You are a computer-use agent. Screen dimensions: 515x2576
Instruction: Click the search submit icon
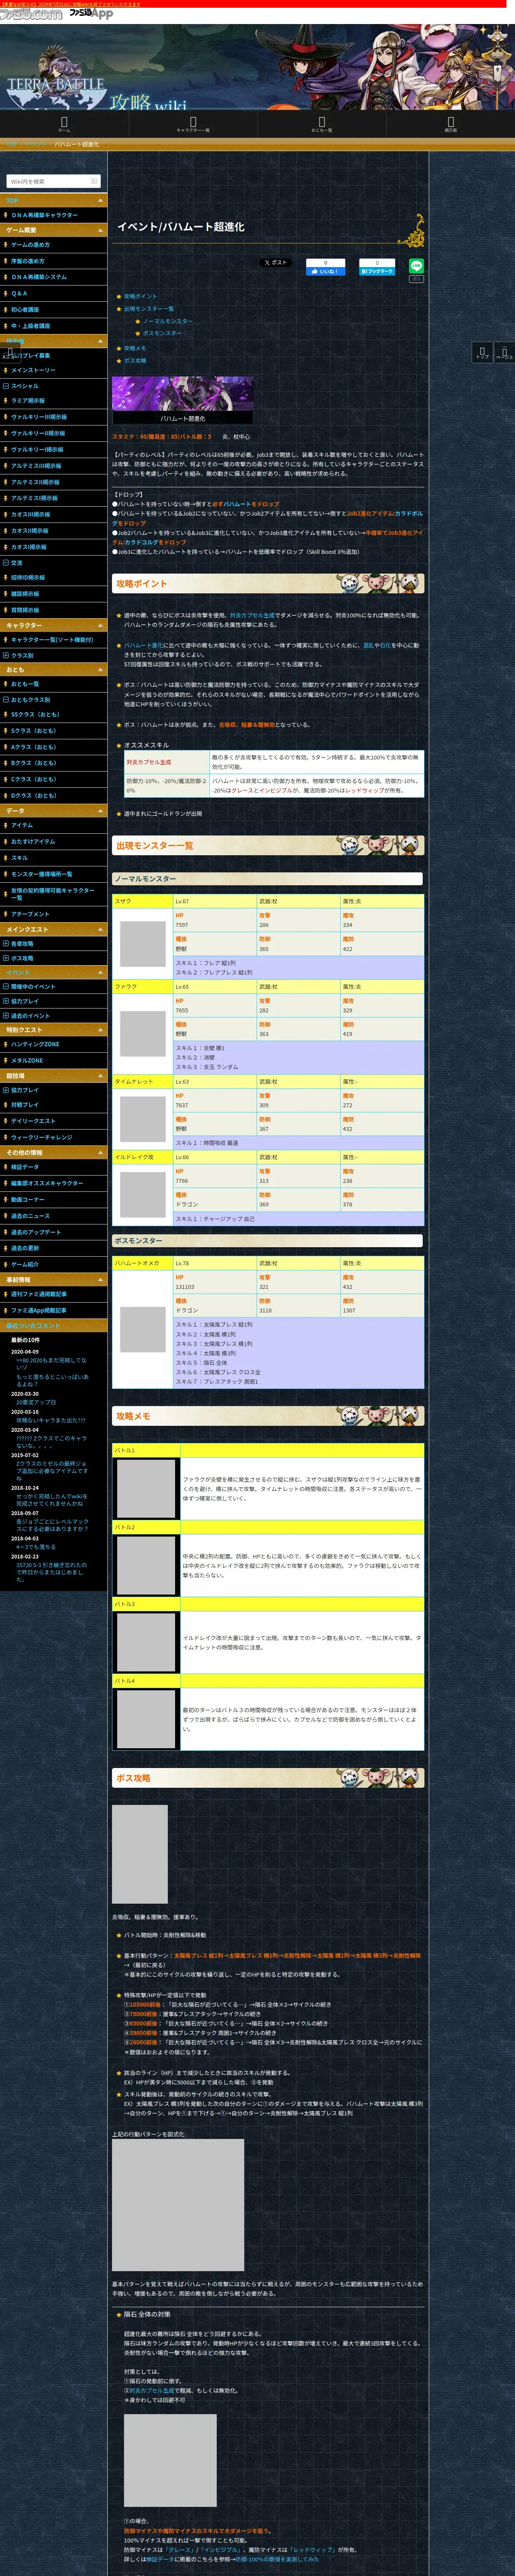click(94, 181)
